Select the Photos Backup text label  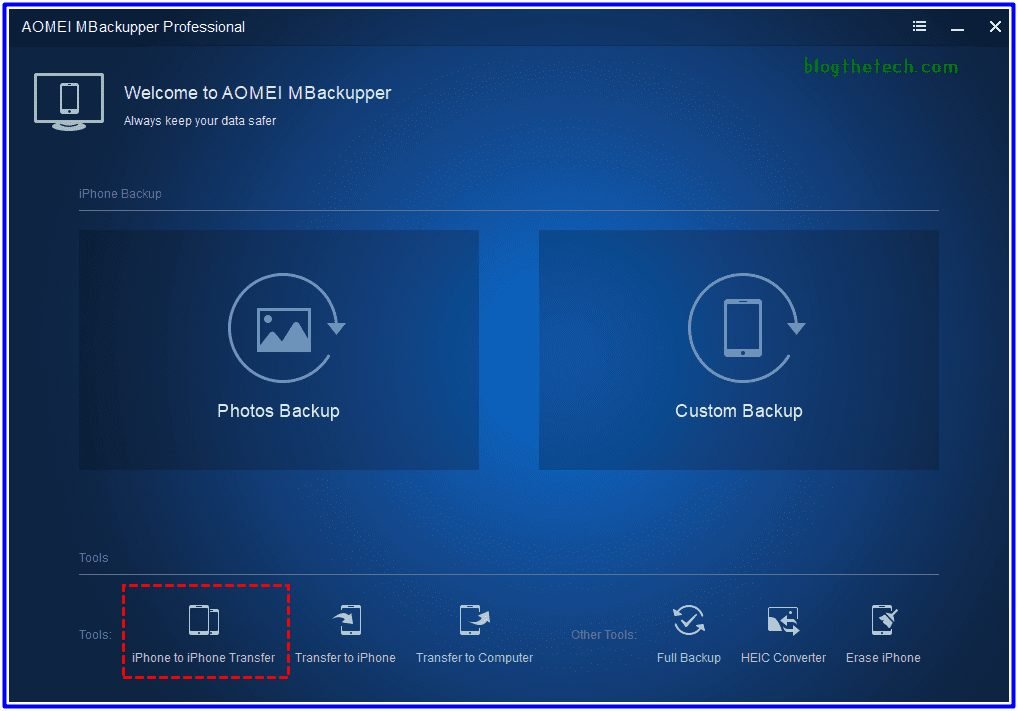click(278, 411)
